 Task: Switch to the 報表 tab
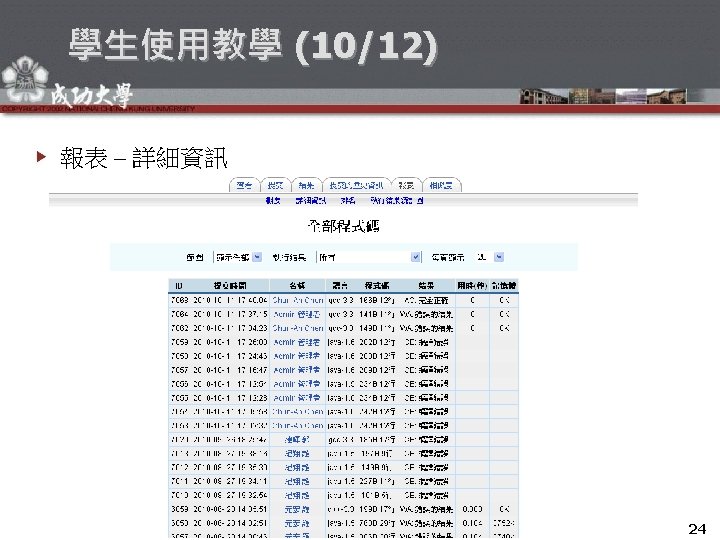(x=406, y=186)
